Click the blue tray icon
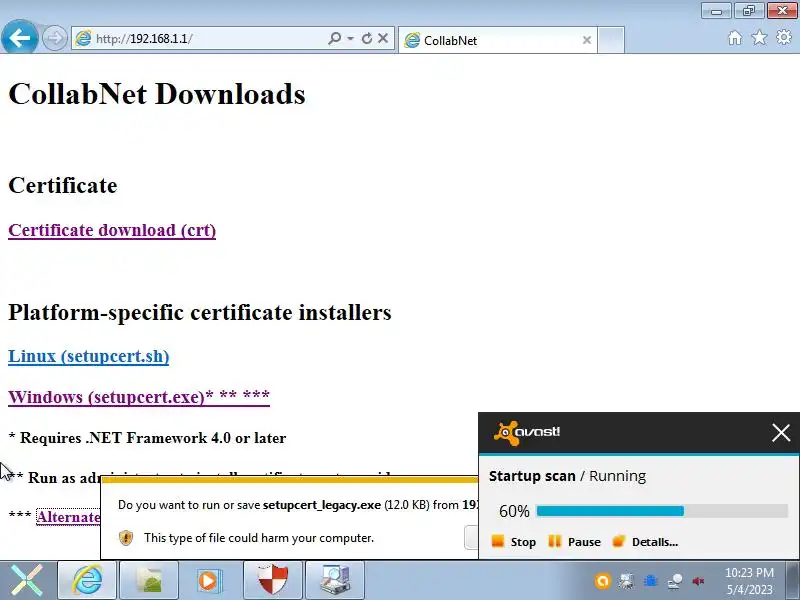800x600 pixels. click(651, 581)
